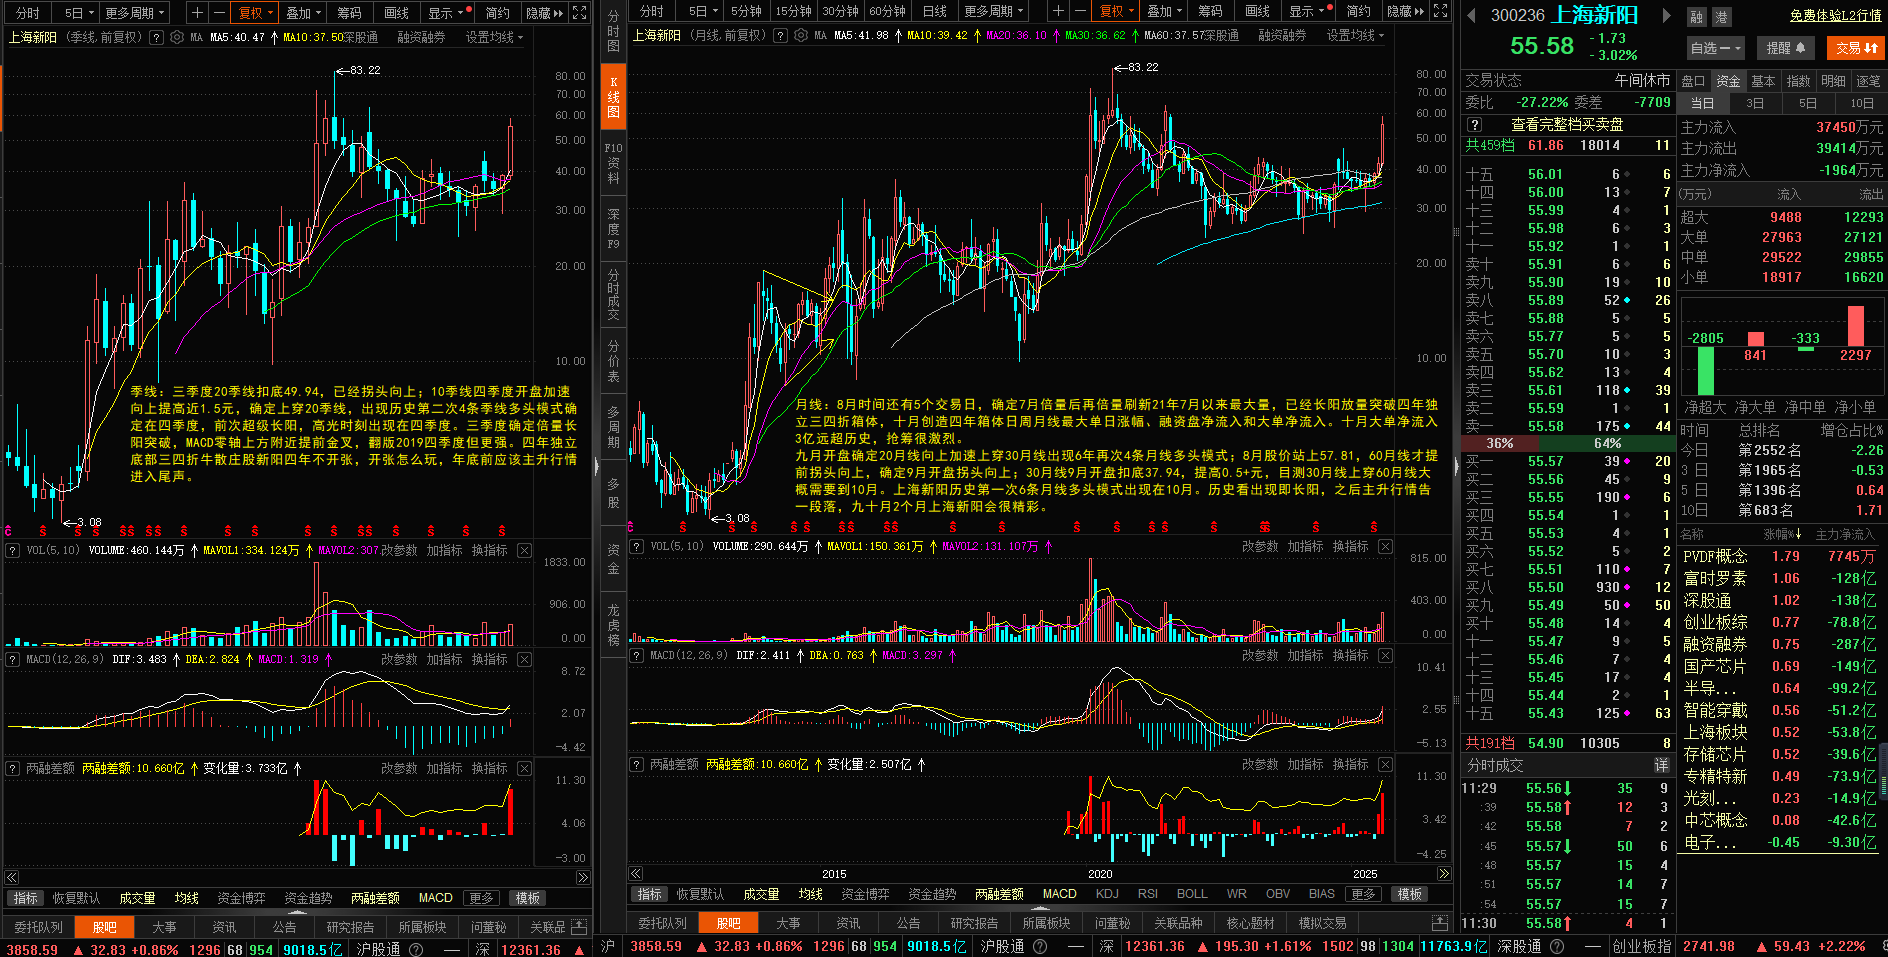Select 10日 period for fund flow
Image resolution: width=1888 pixels, height=957 pixels.
1861,103
